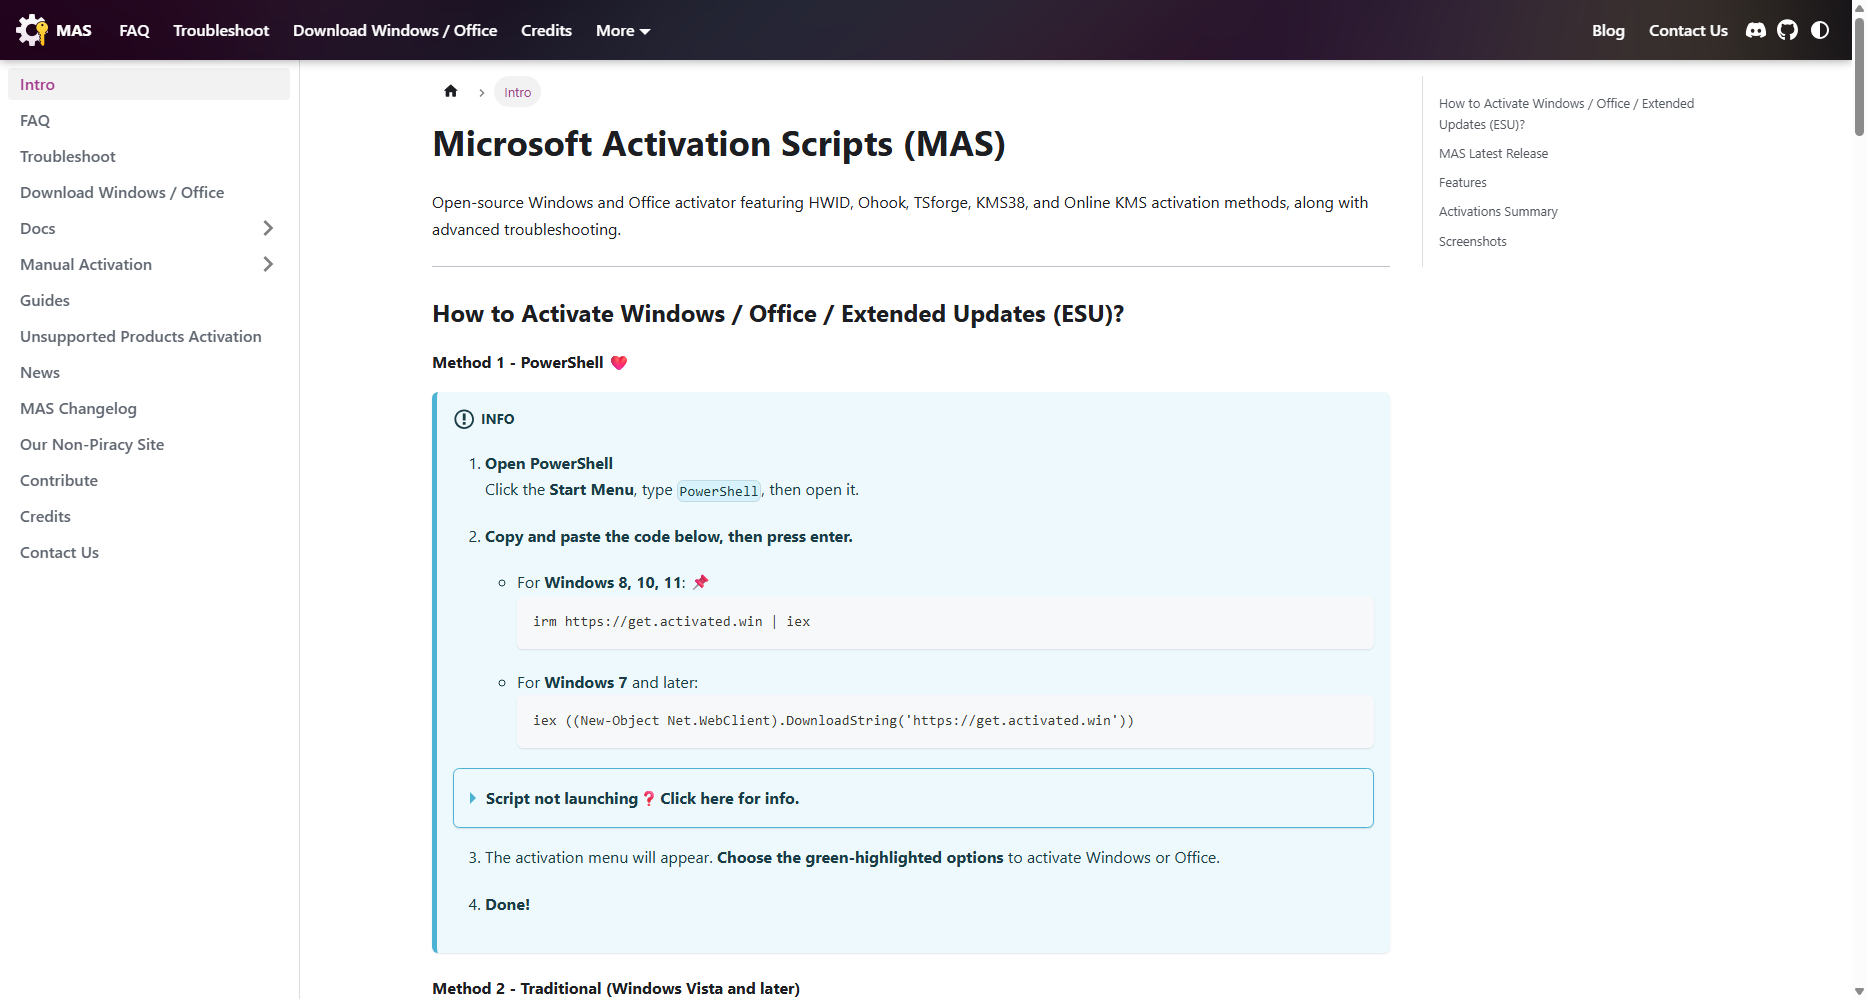The image size is (1867, 999).
Task: Open Troubleshoot in the top navbar
Action: (221, 30)
